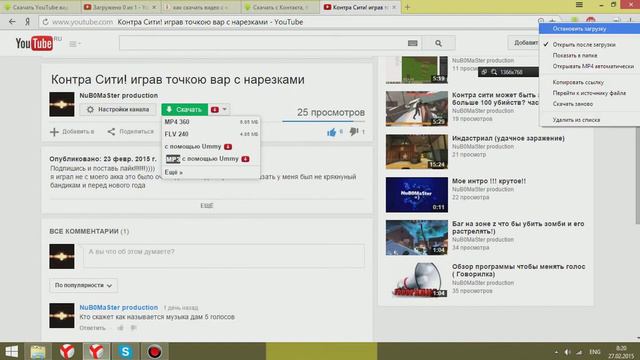Open Баг на зоне z video thumbnail
Viewport: 640px width, 360px height.
point(417,238)
